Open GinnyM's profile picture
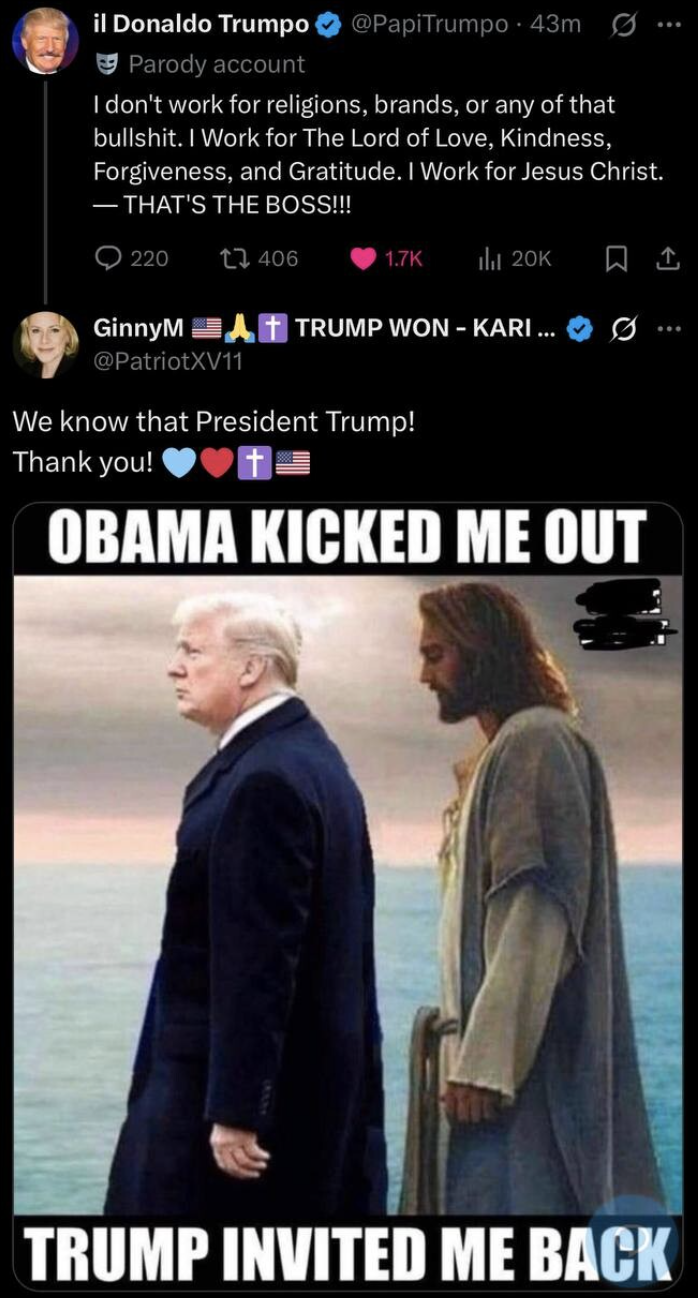Viewport: 698px width, 1298px height. [x=45, y=345]
